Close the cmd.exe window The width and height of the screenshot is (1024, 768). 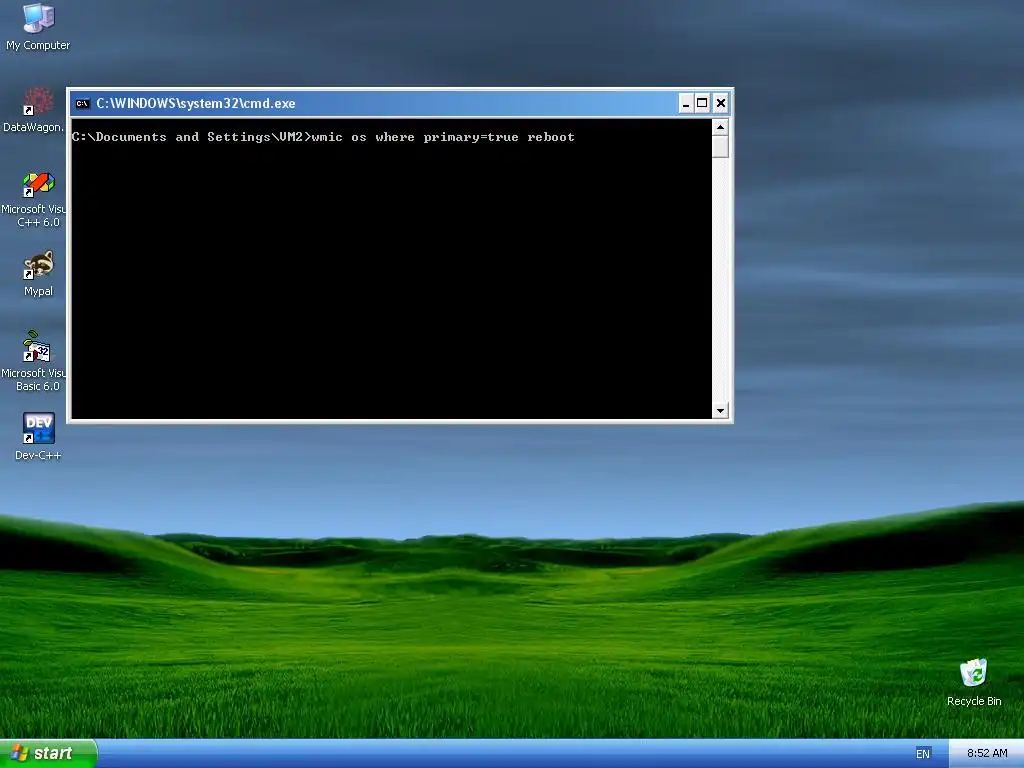720,103
